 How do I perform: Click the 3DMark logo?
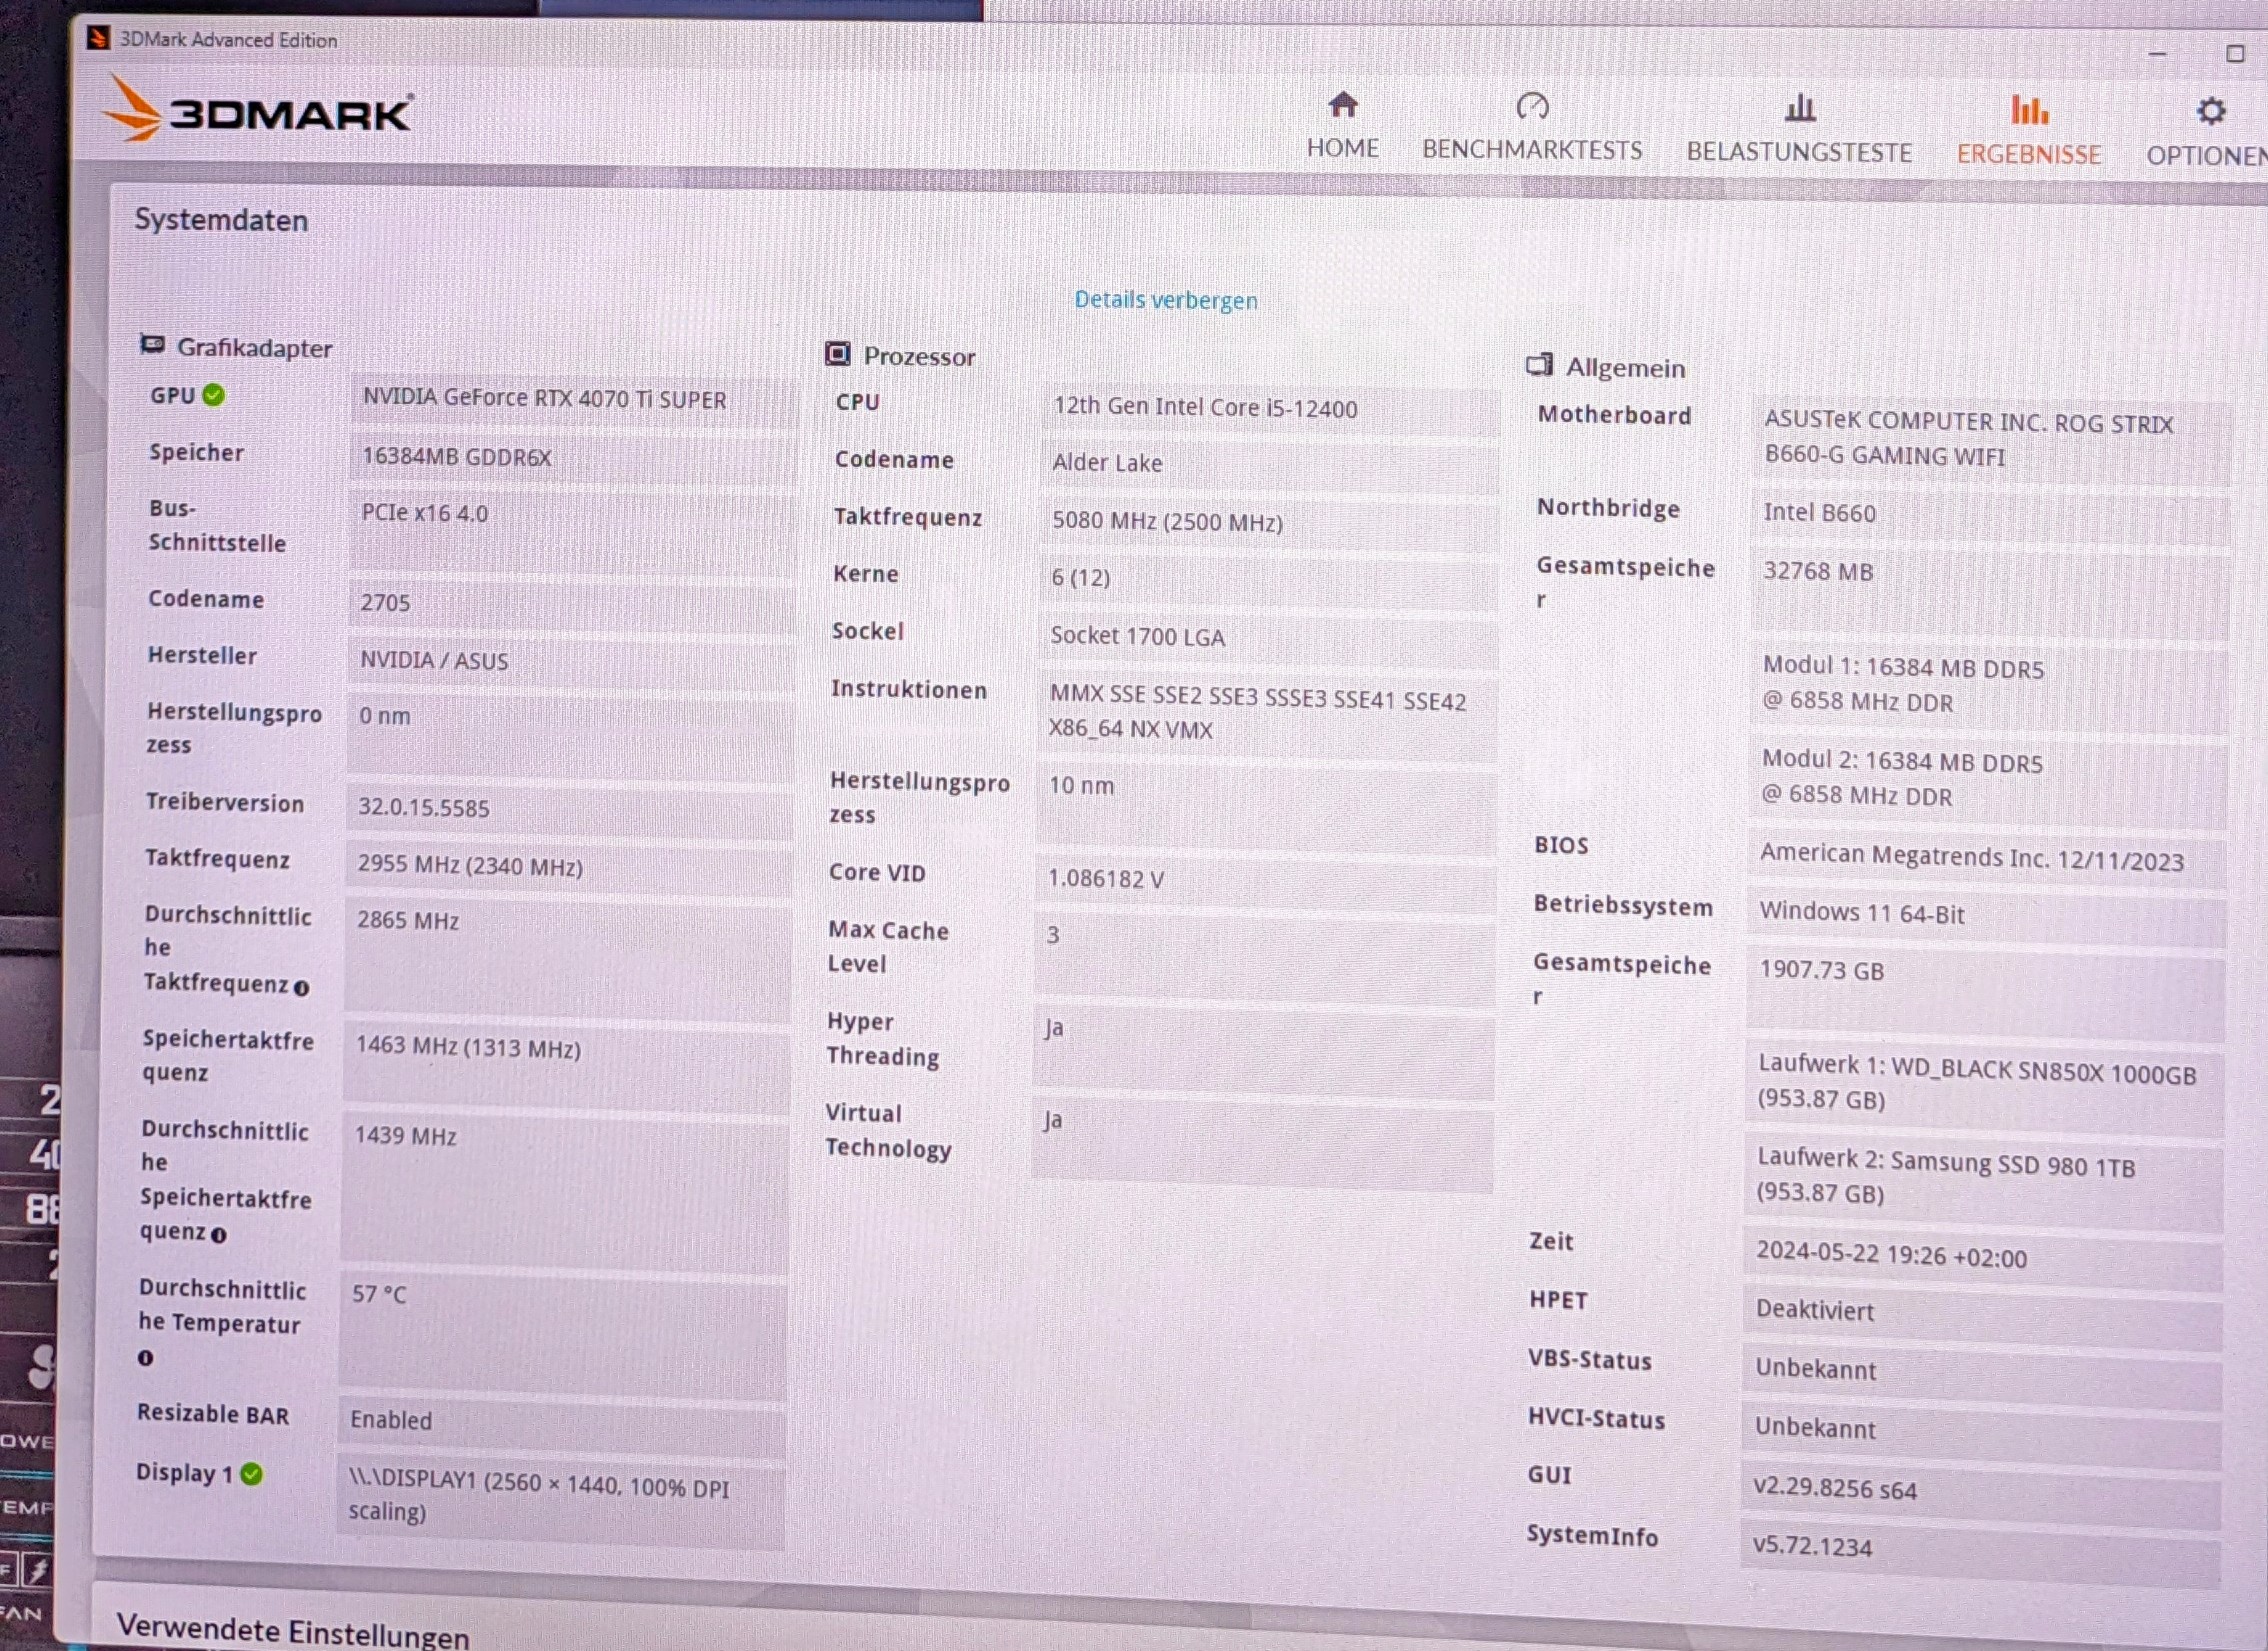coord(258,110)
